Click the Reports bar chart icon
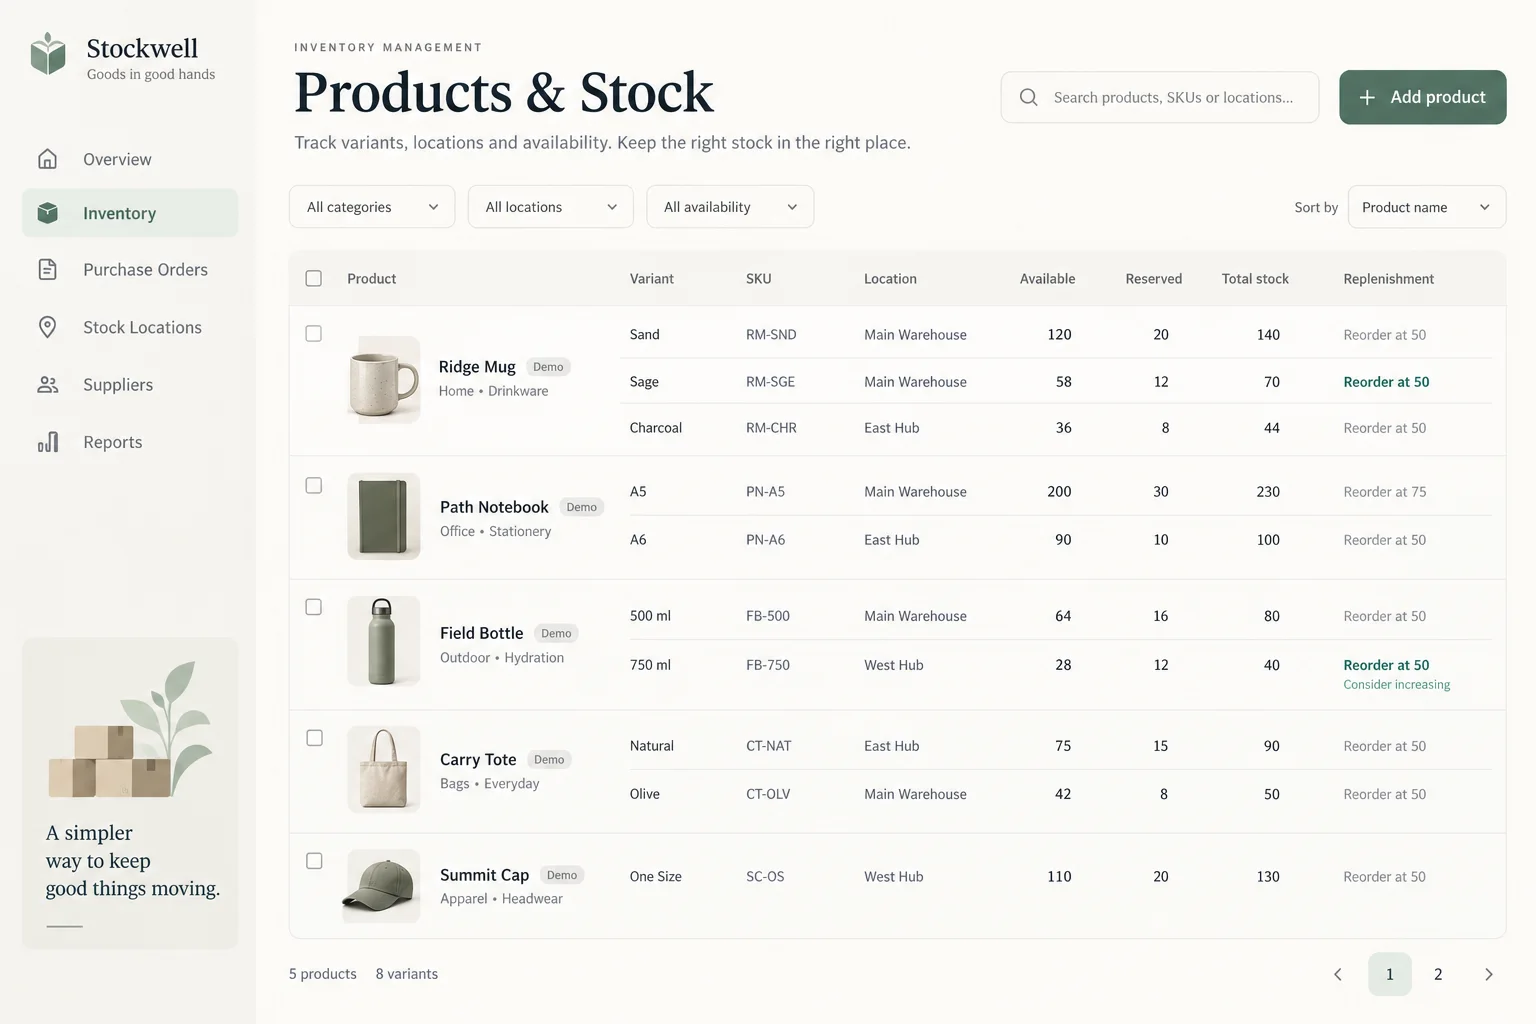This screenshot has width=1536, height=1024. coord(47,442)
